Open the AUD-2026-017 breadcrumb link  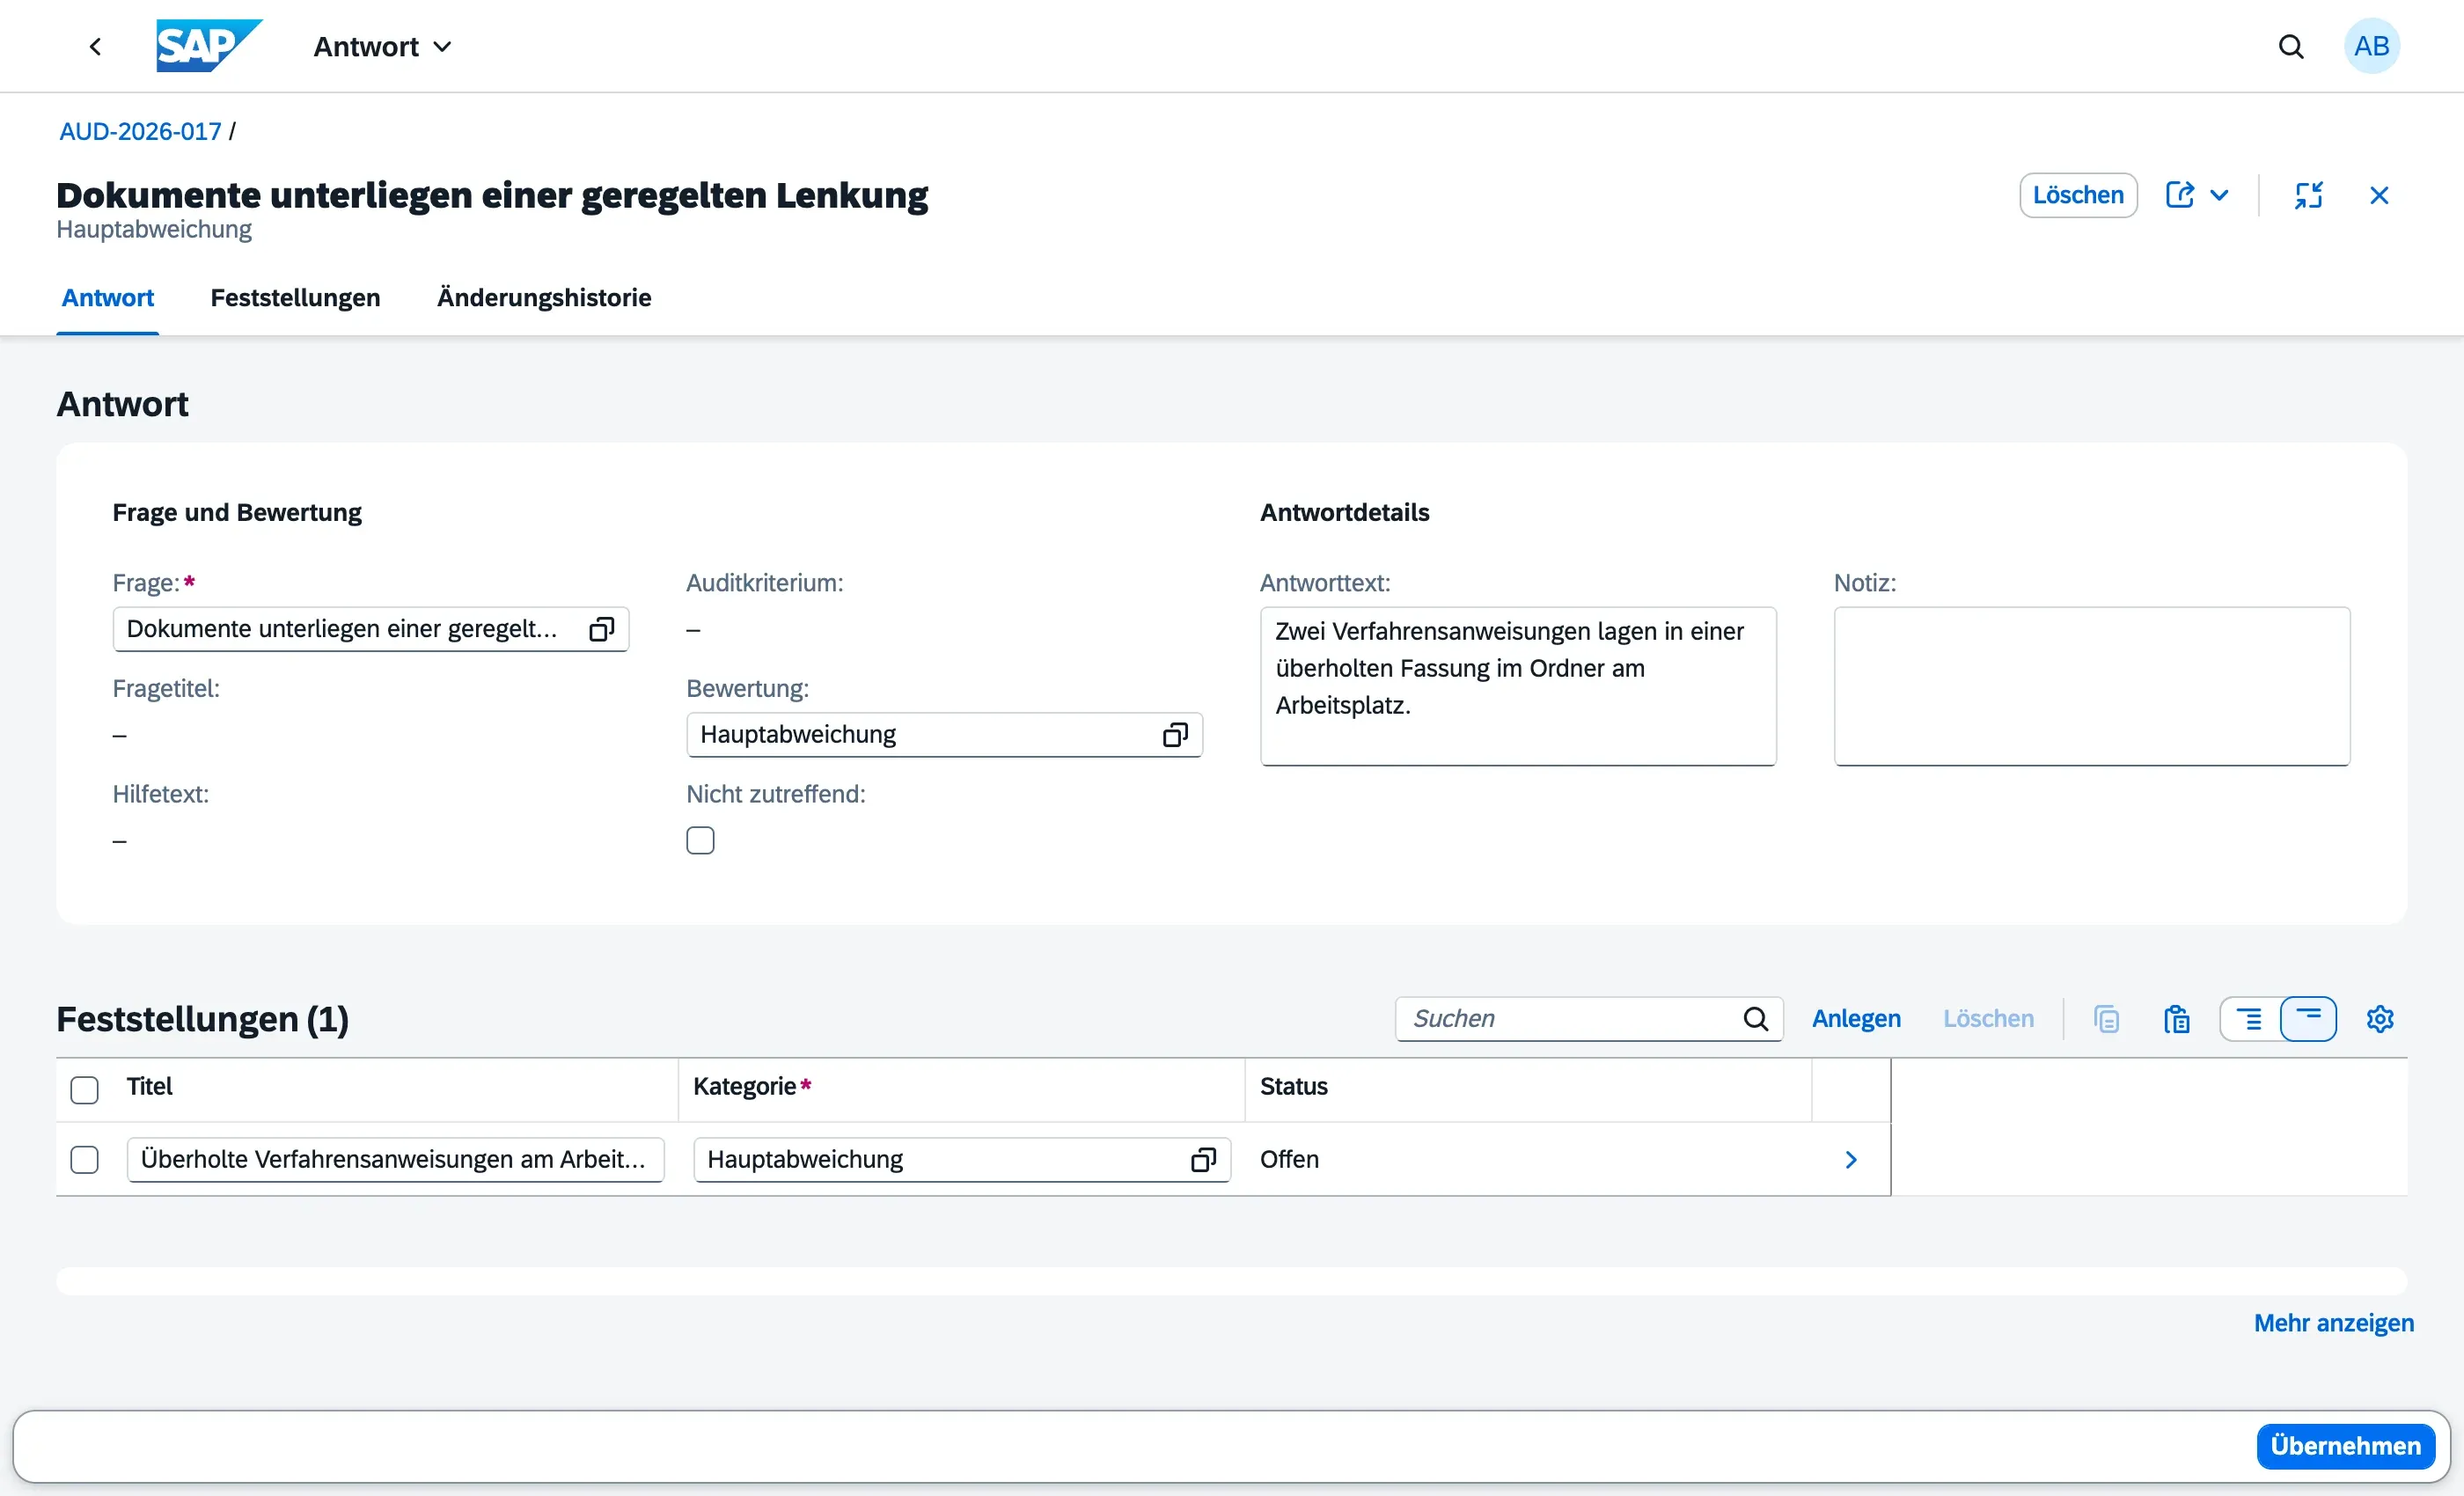(x=140, y=132)
